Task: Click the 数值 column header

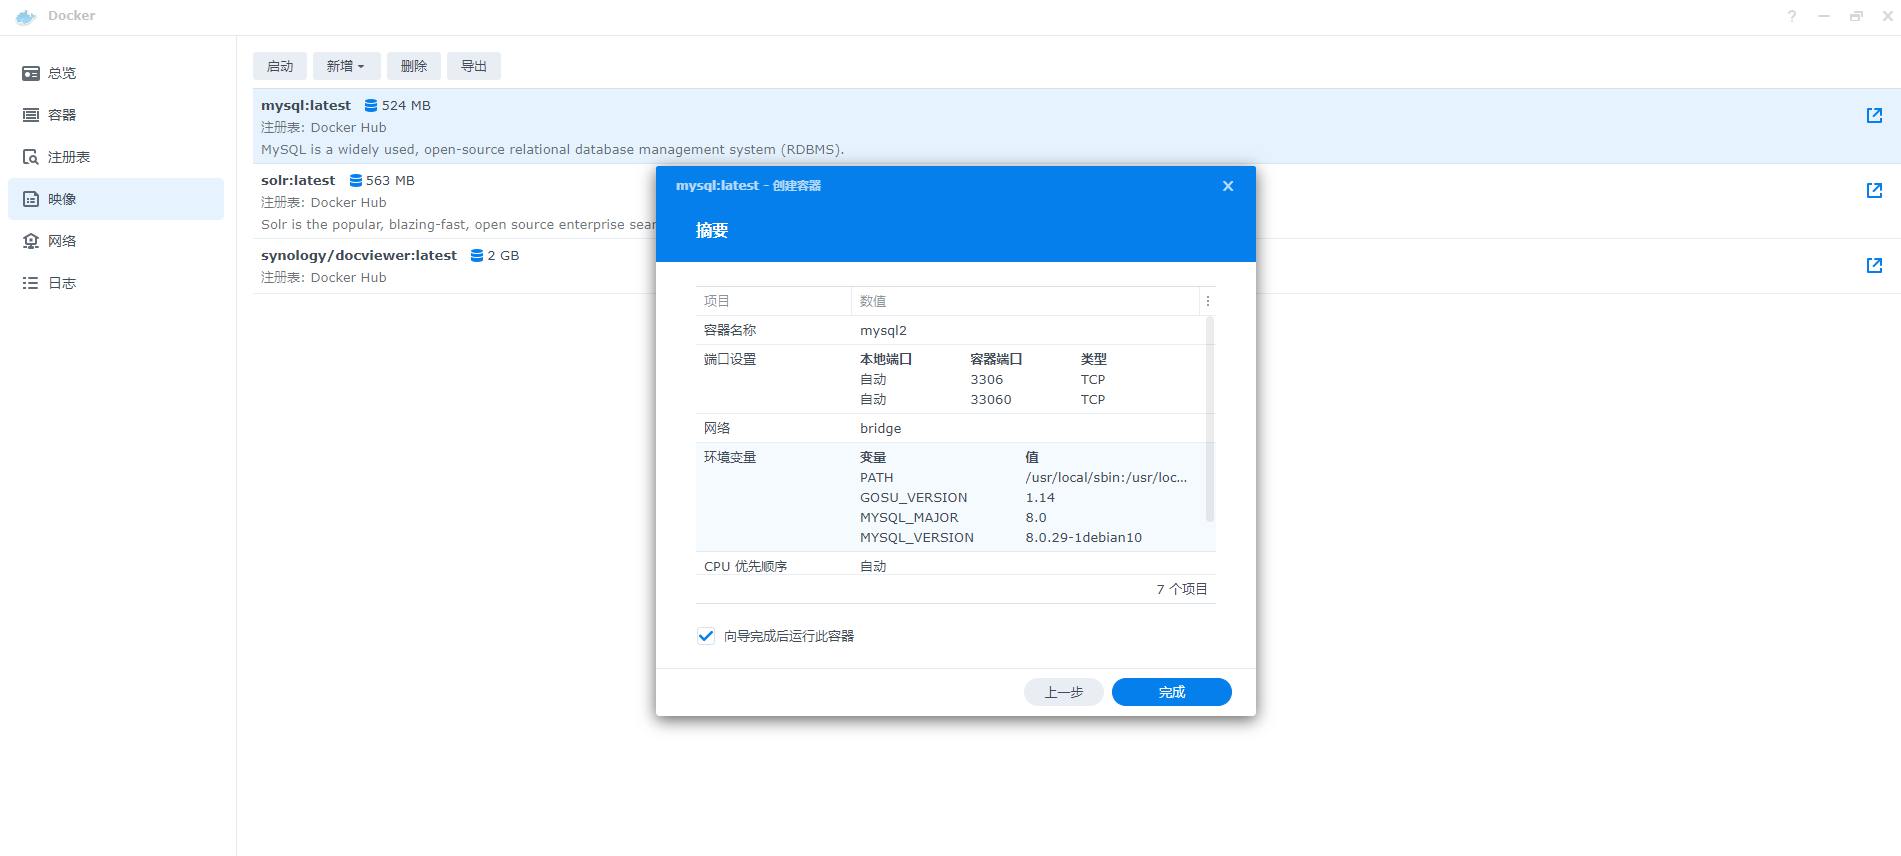Action: pyautogui.click(x=1025, y=301)
